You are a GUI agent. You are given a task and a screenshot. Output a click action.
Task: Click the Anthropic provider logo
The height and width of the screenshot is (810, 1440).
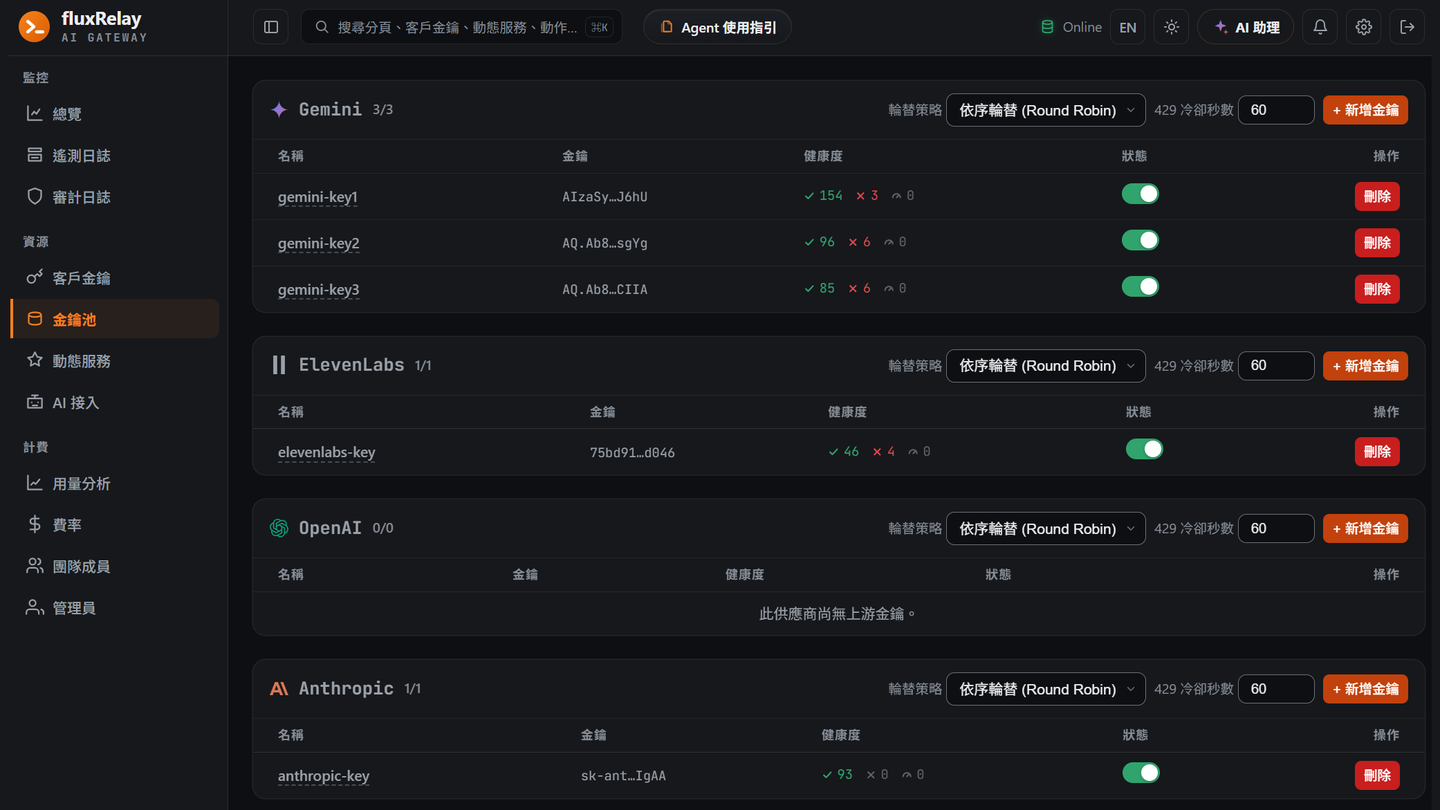click(279, 689)
